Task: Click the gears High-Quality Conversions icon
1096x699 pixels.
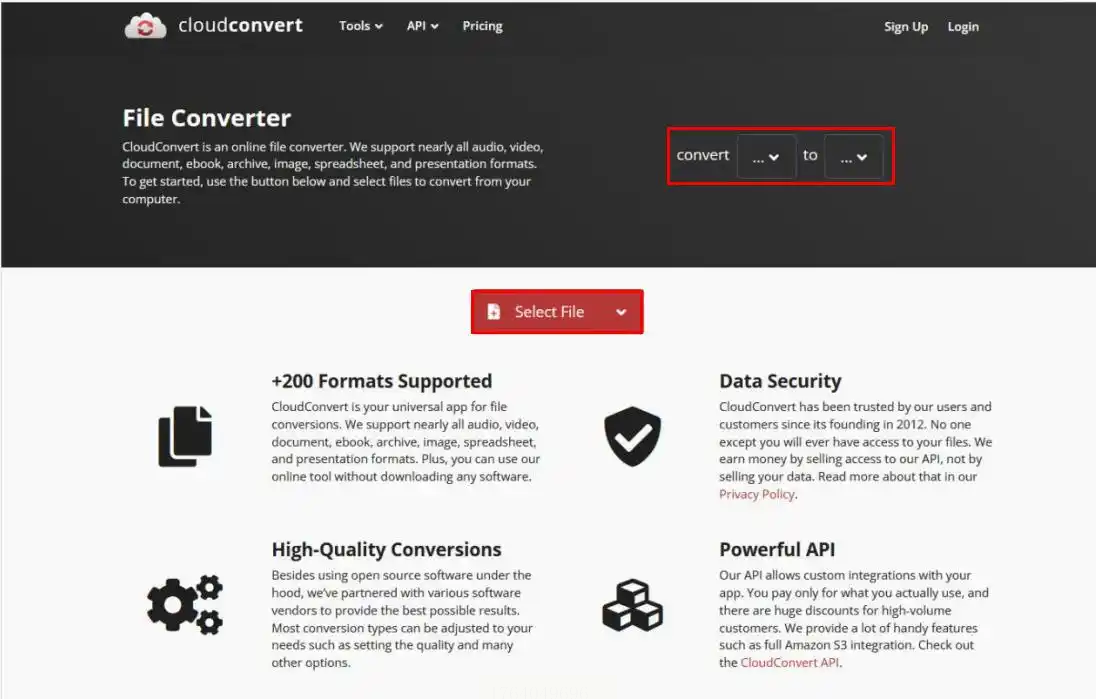Action: (x=185, y=605)
